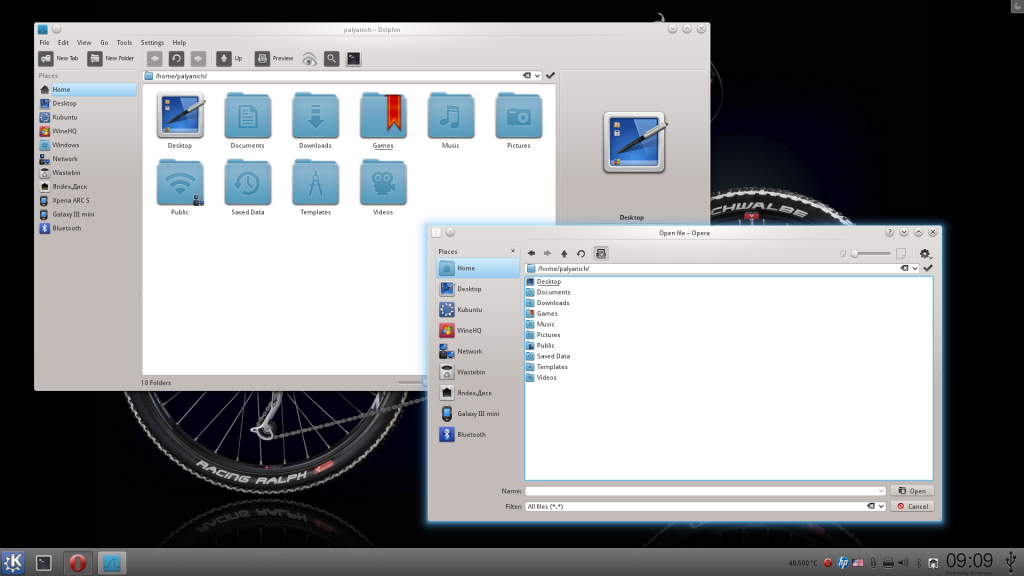
Task: Reload the Open file dialog listing
Action: click(x=581, y=253)
